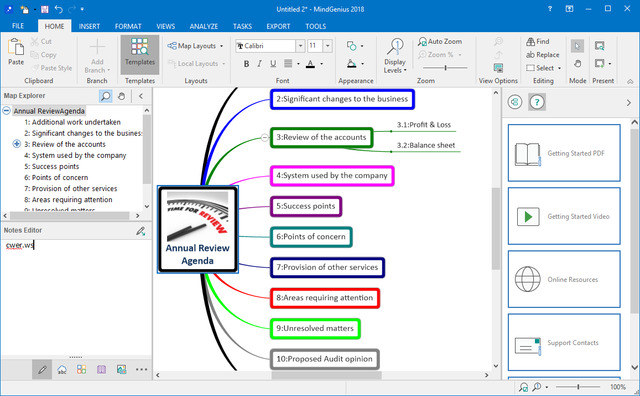
Task: Click the Online Resources button
Action: click(564, 279)
